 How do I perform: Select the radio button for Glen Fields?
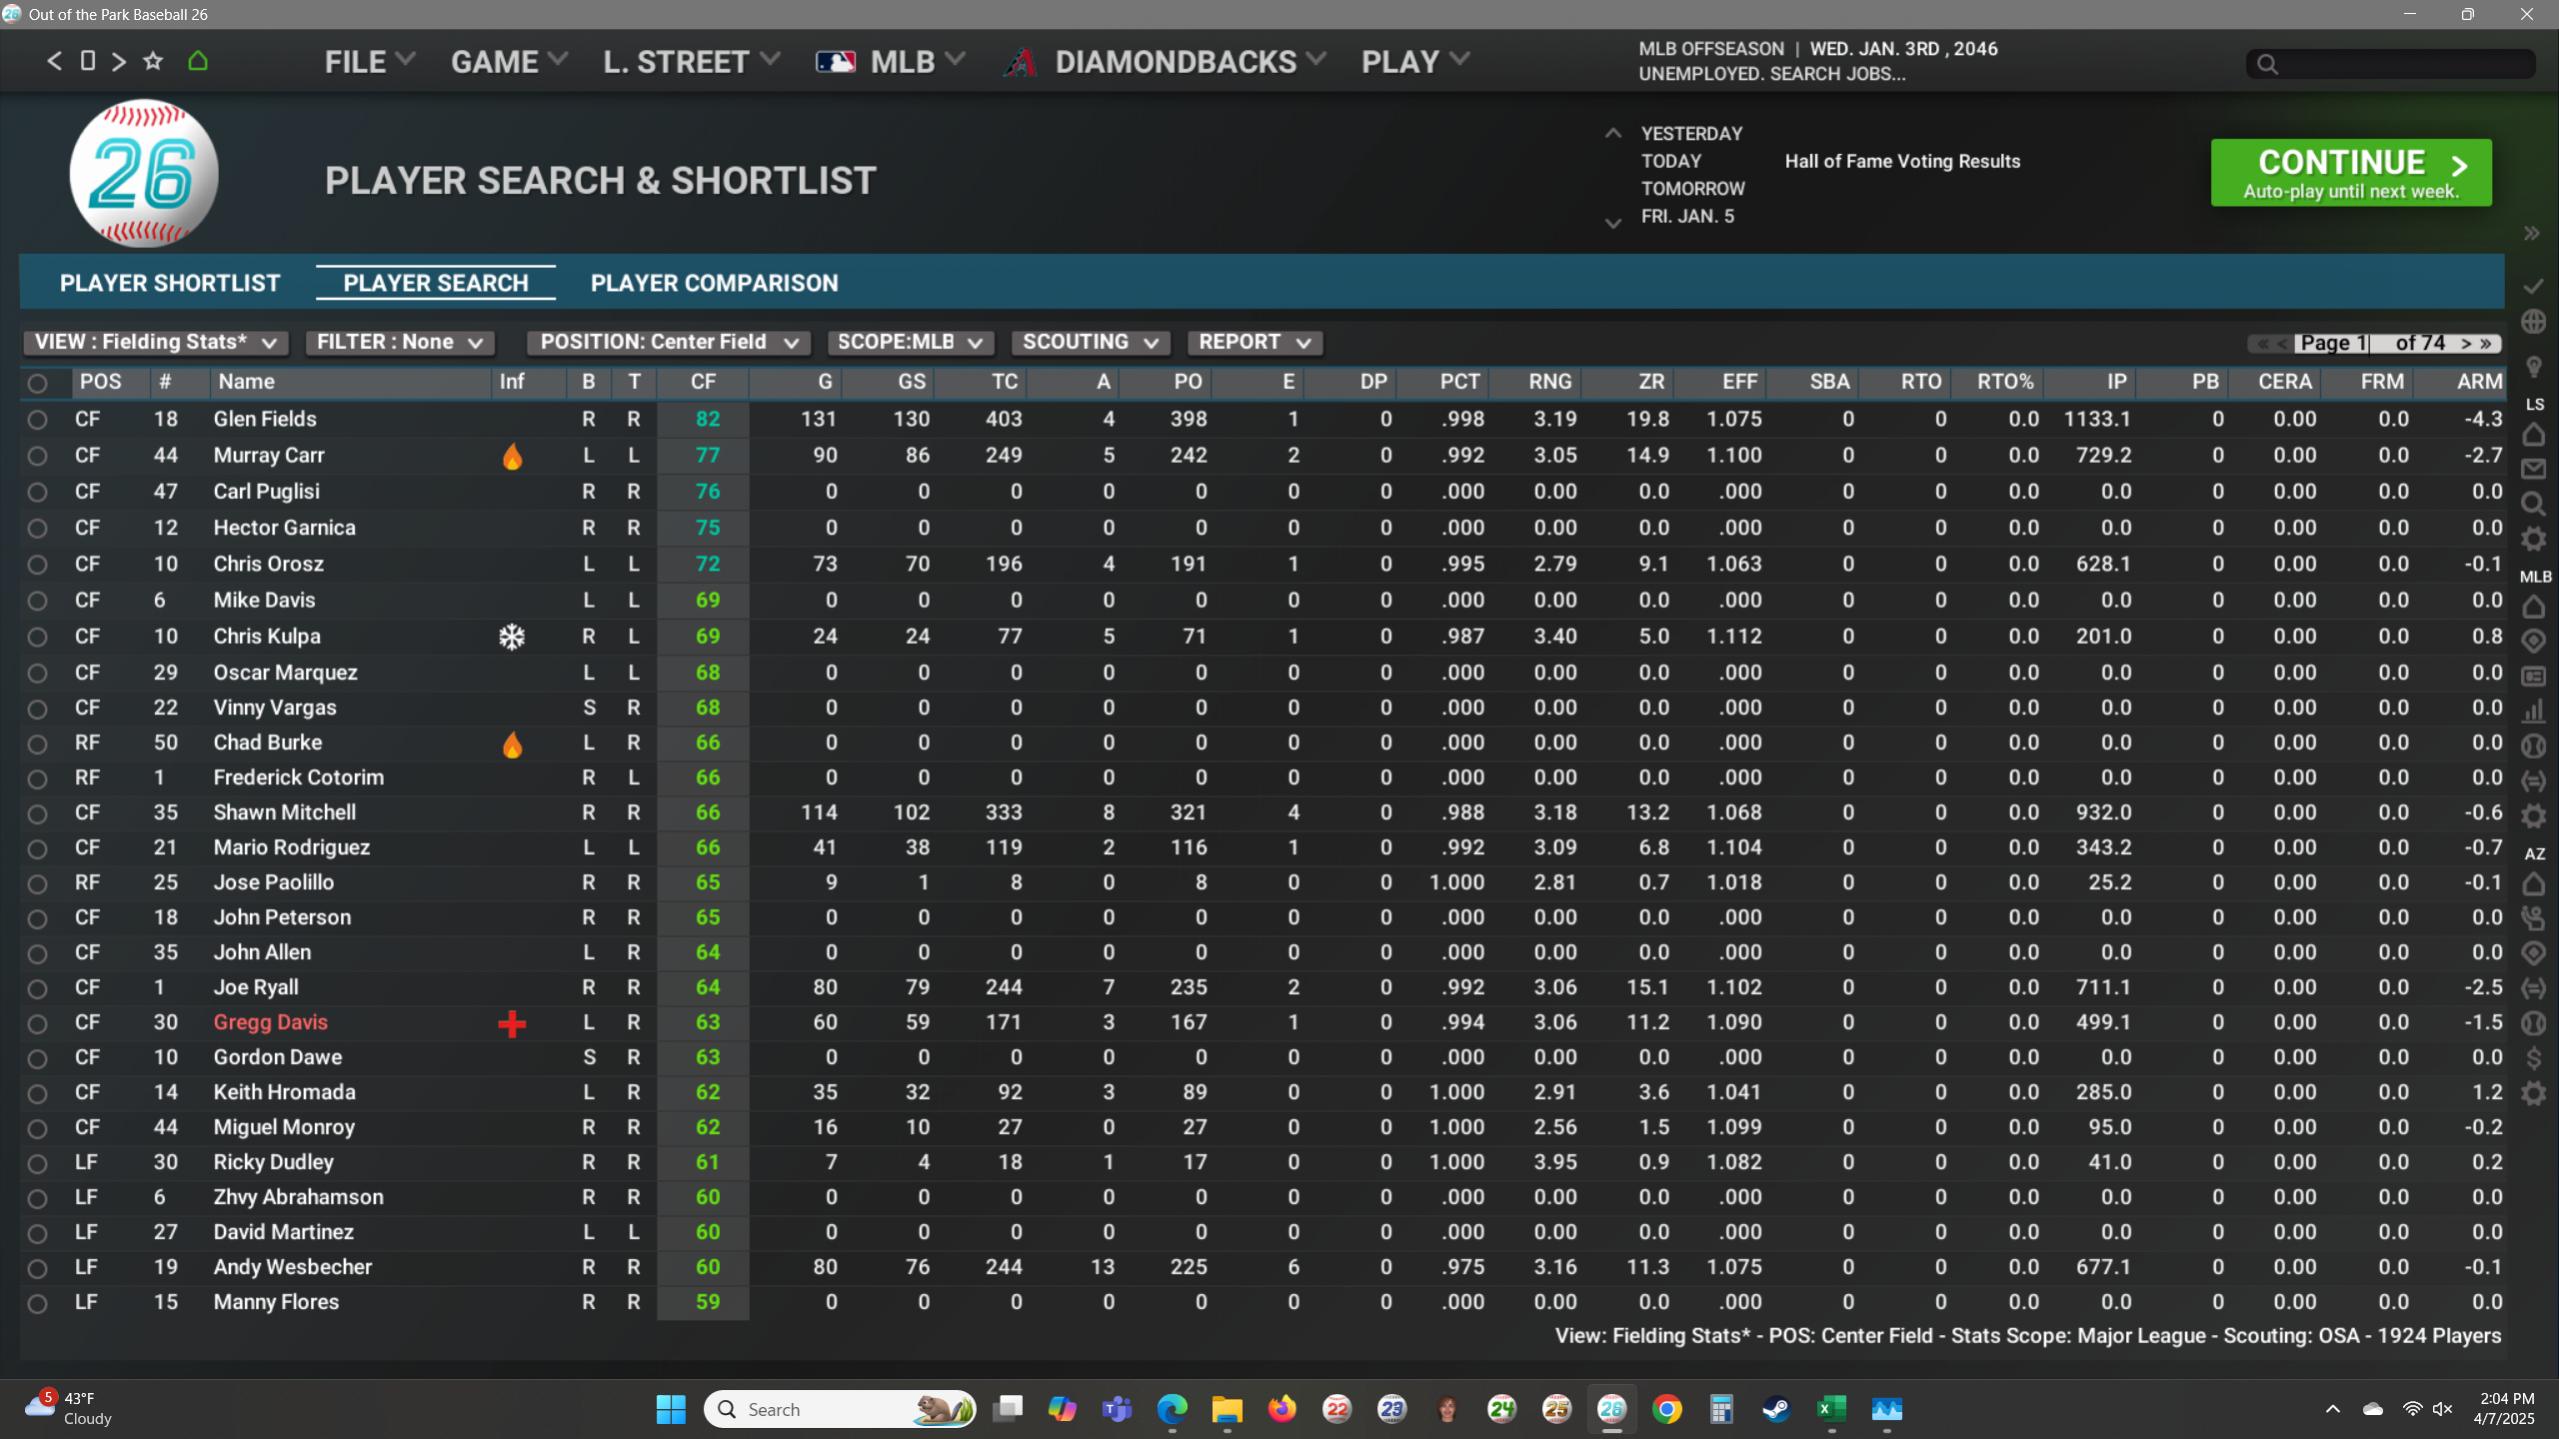click(x=37, y=420)
